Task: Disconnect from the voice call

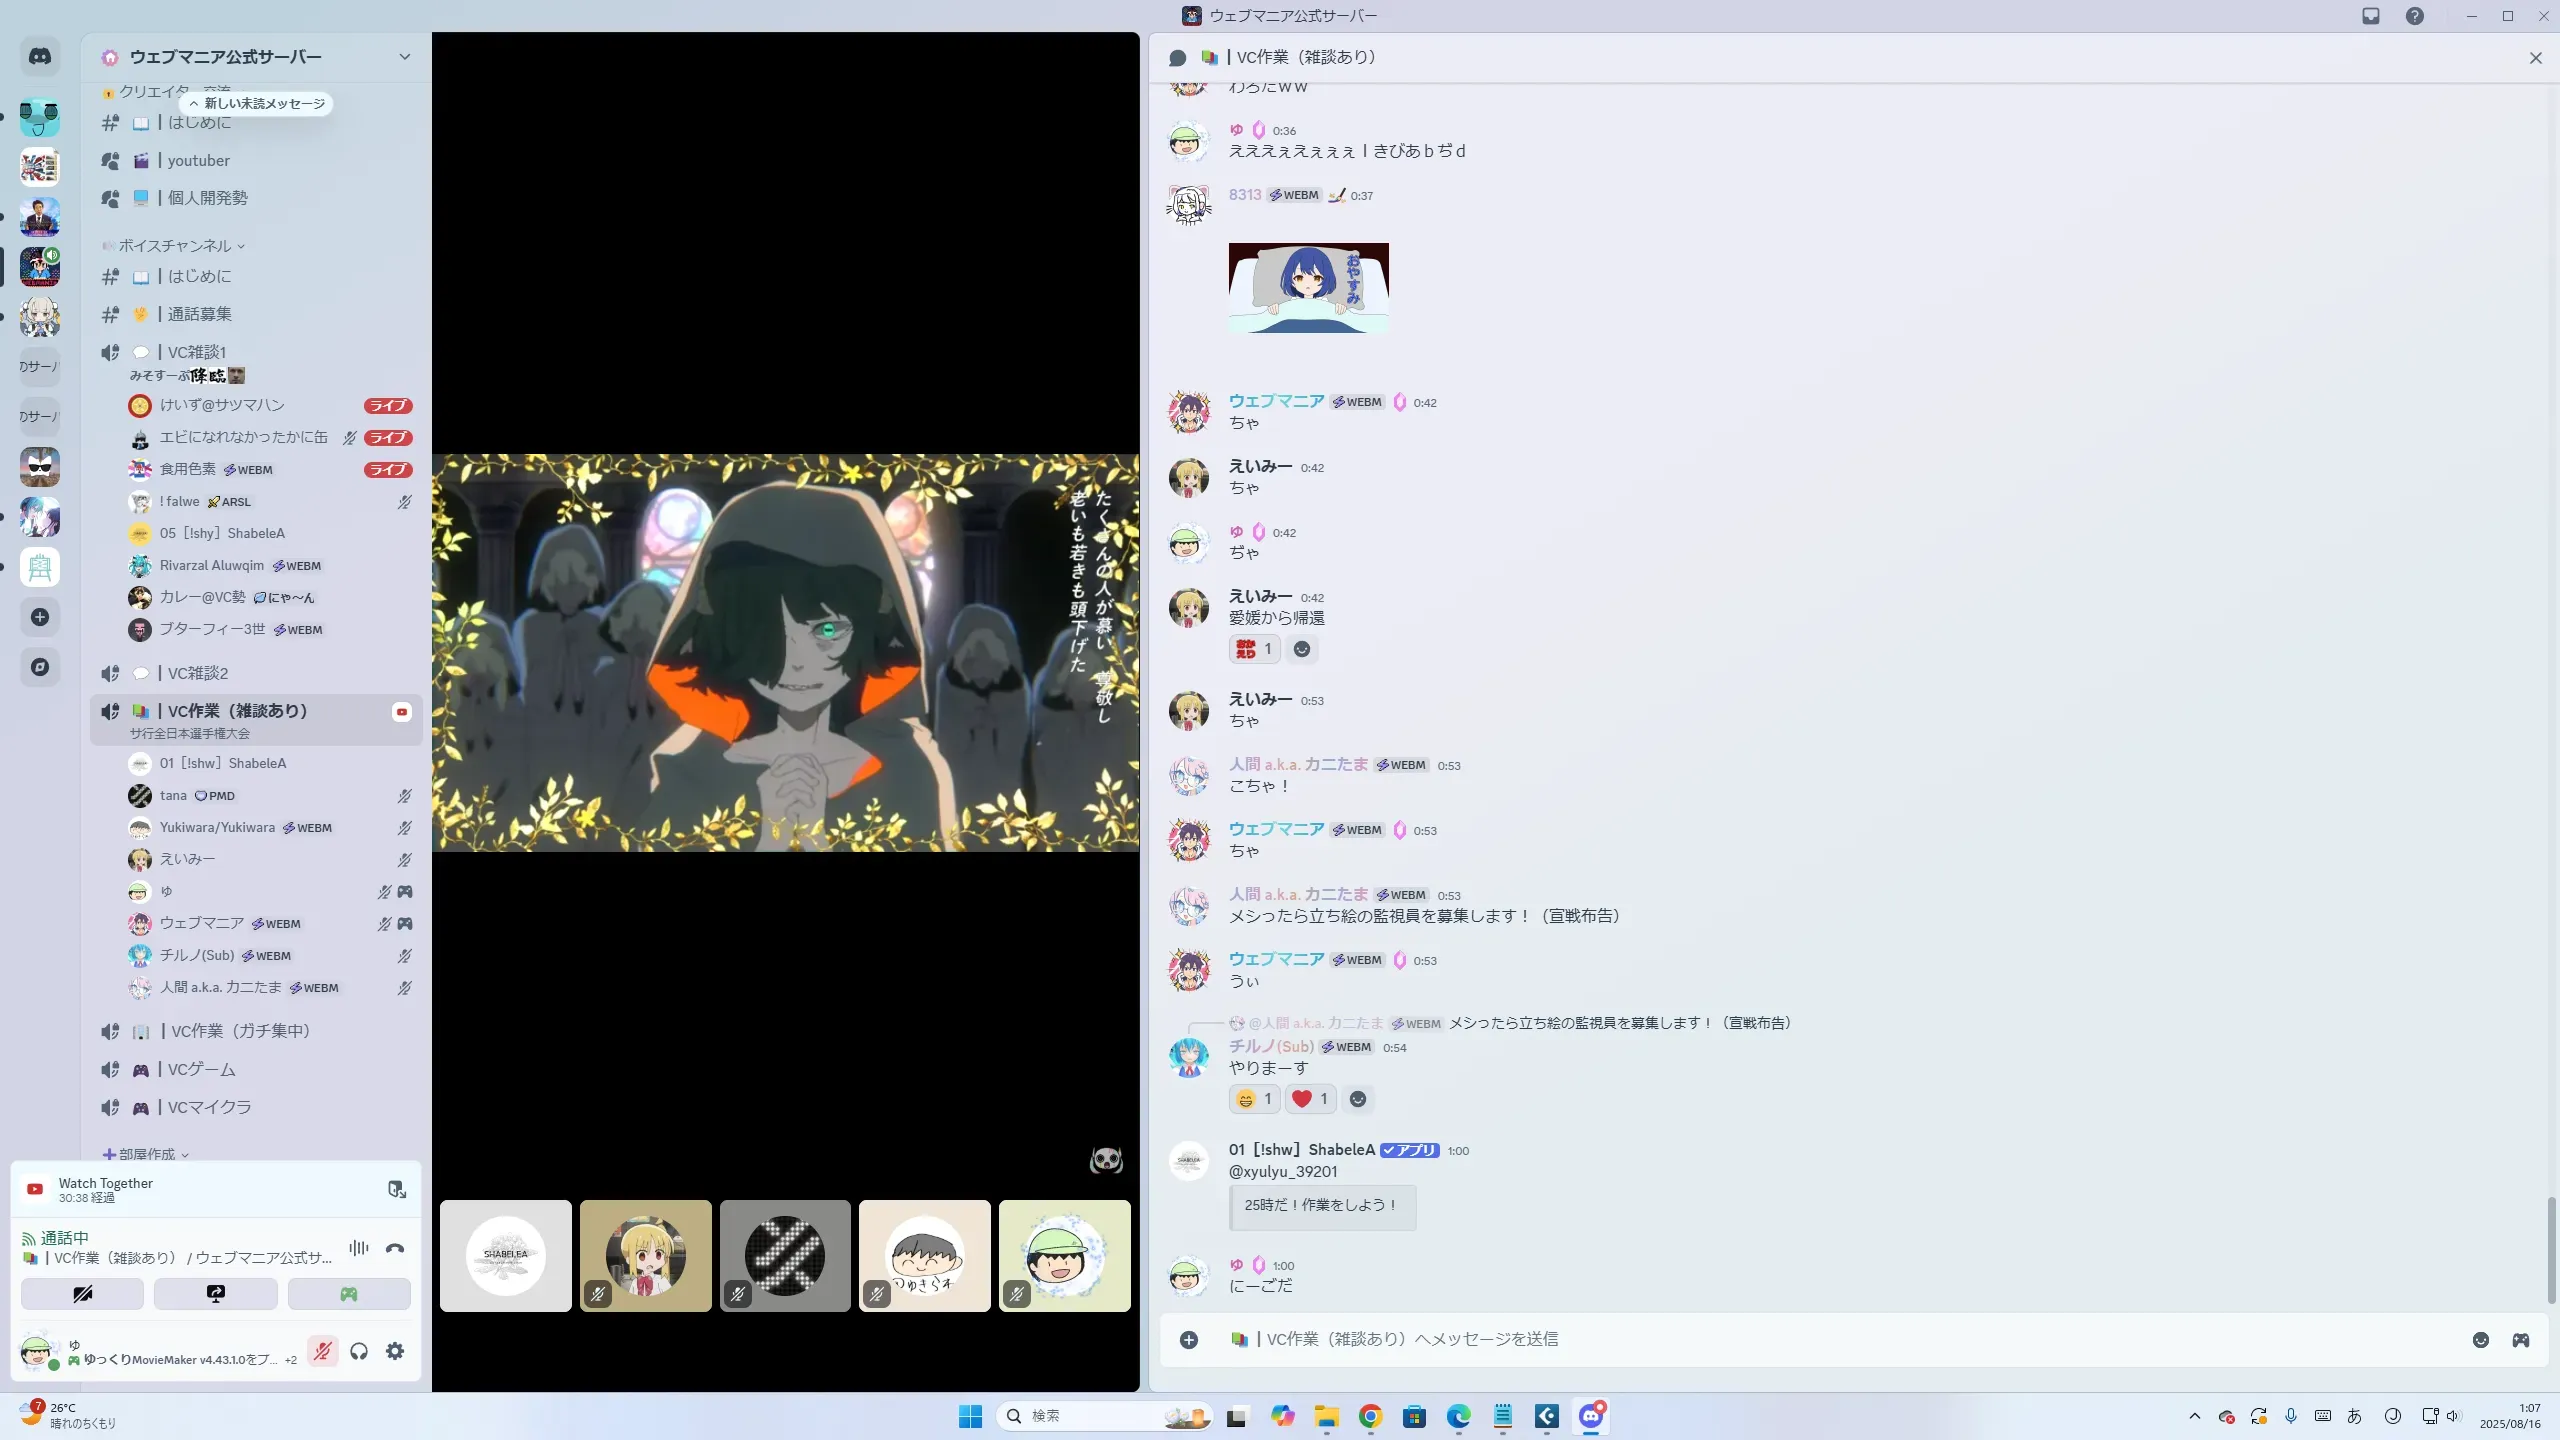Action: click(x=395, y=1248)
